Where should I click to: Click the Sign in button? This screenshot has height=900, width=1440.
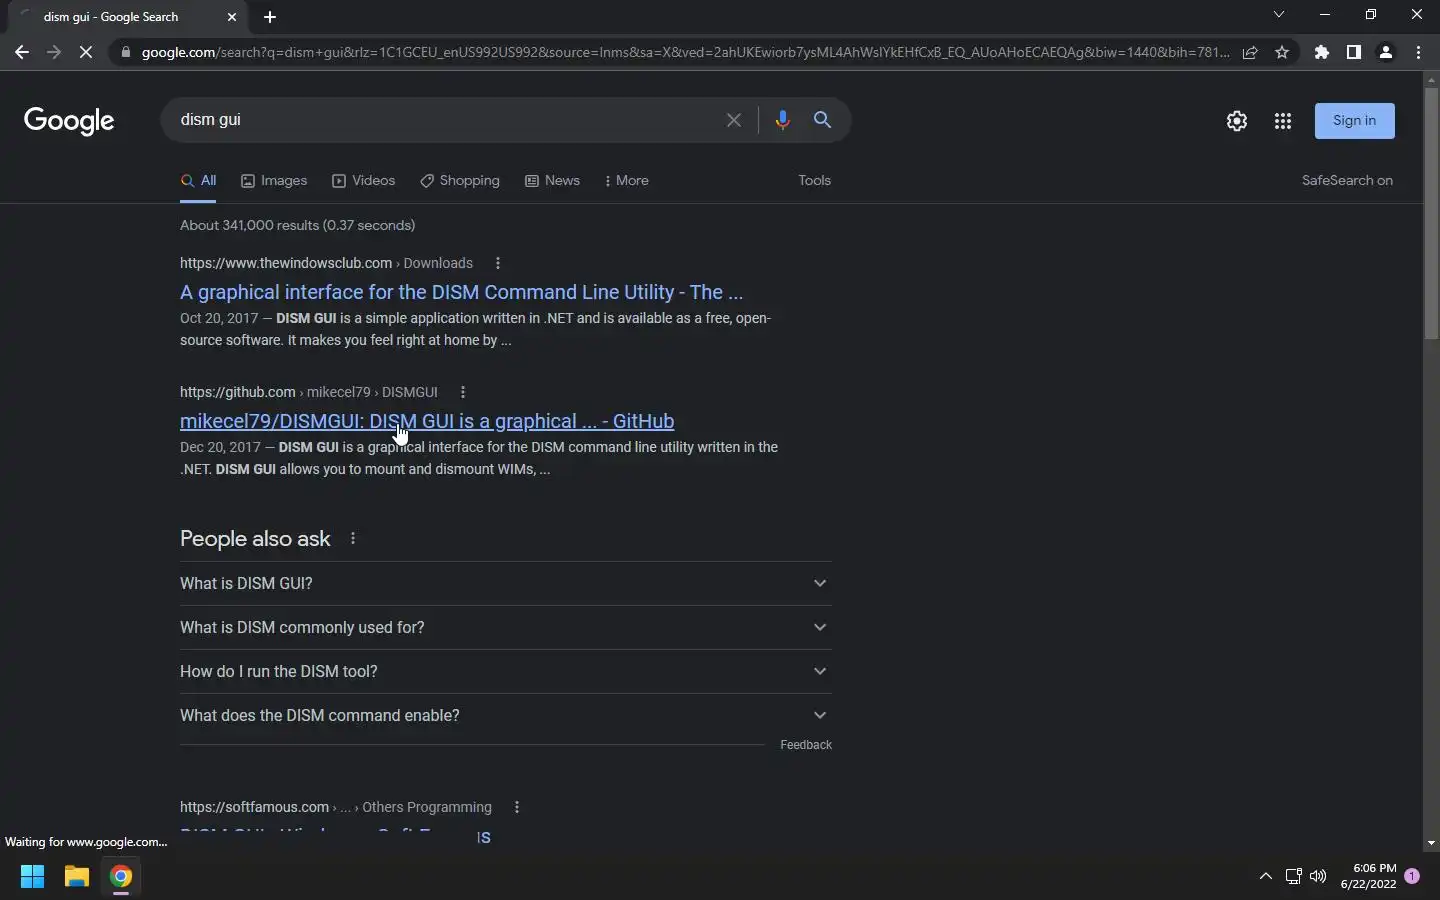pyautogui.click(x=1355, y=121)
